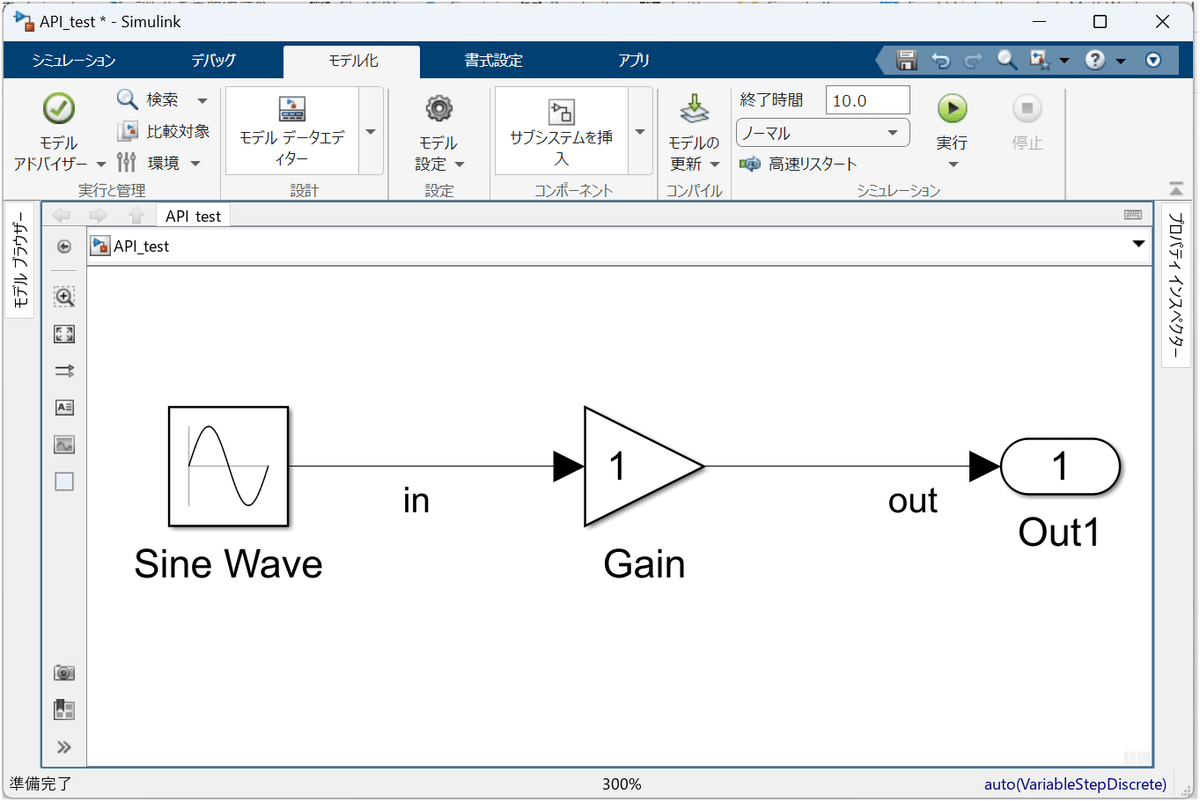Click the undo arrow in the quick access toolbar

click(940, 60)
